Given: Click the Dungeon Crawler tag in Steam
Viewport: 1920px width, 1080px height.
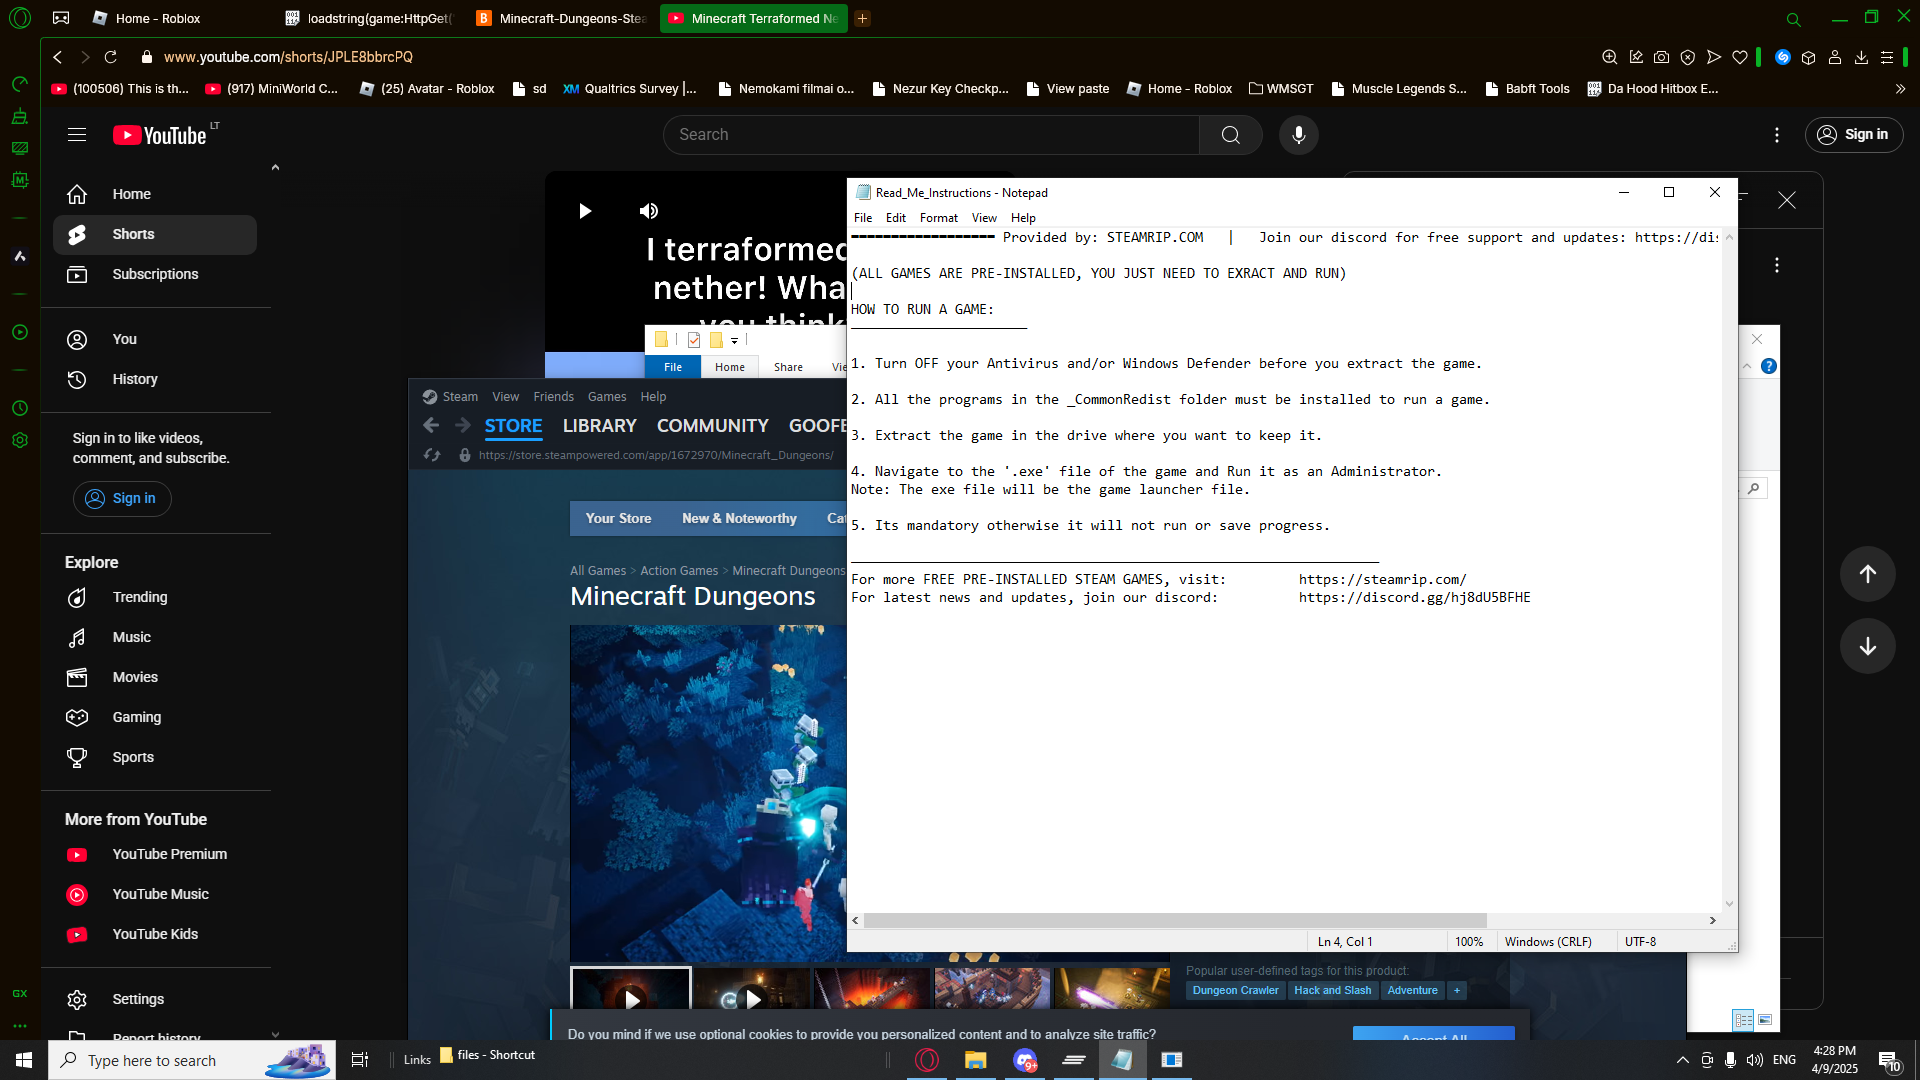Looking at the screenshot, I should pos(1235,991).
